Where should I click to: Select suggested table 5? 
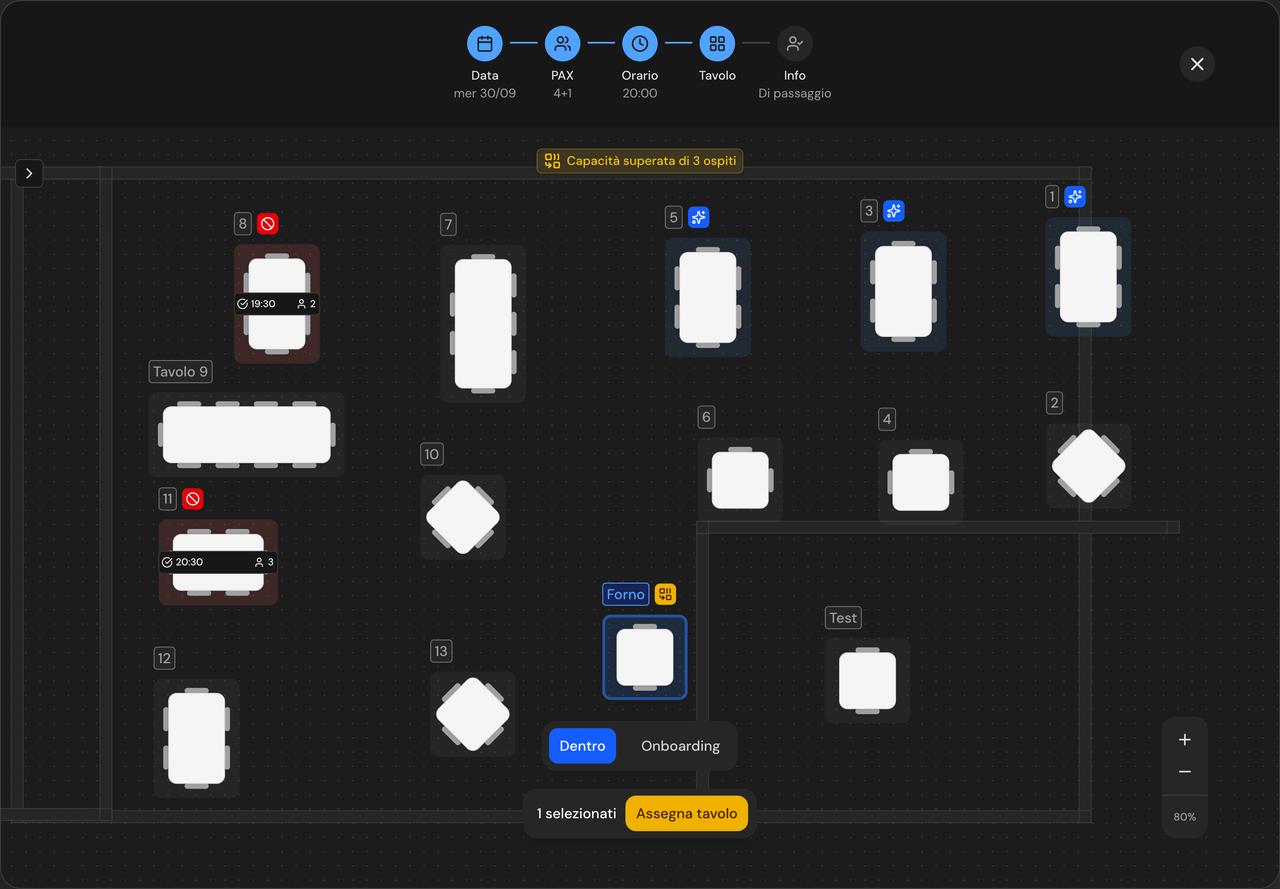click(708, 297)
